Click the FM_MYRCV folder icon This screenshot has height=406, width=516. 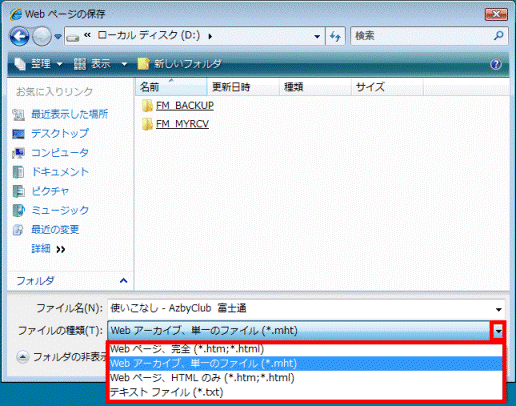(x=147, y=124)
